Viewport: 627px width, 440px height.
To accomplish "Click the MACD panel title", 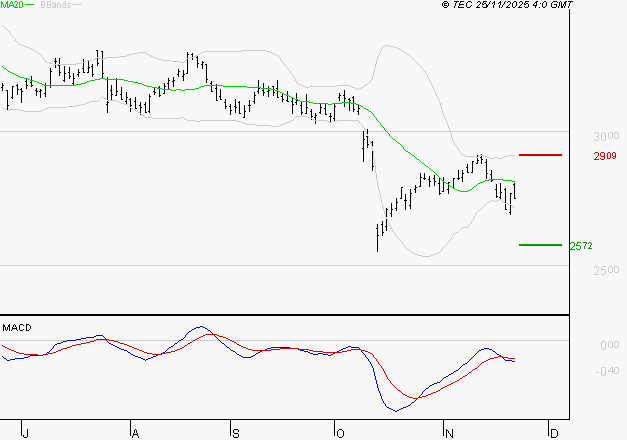I will click(x=17, y=328).
